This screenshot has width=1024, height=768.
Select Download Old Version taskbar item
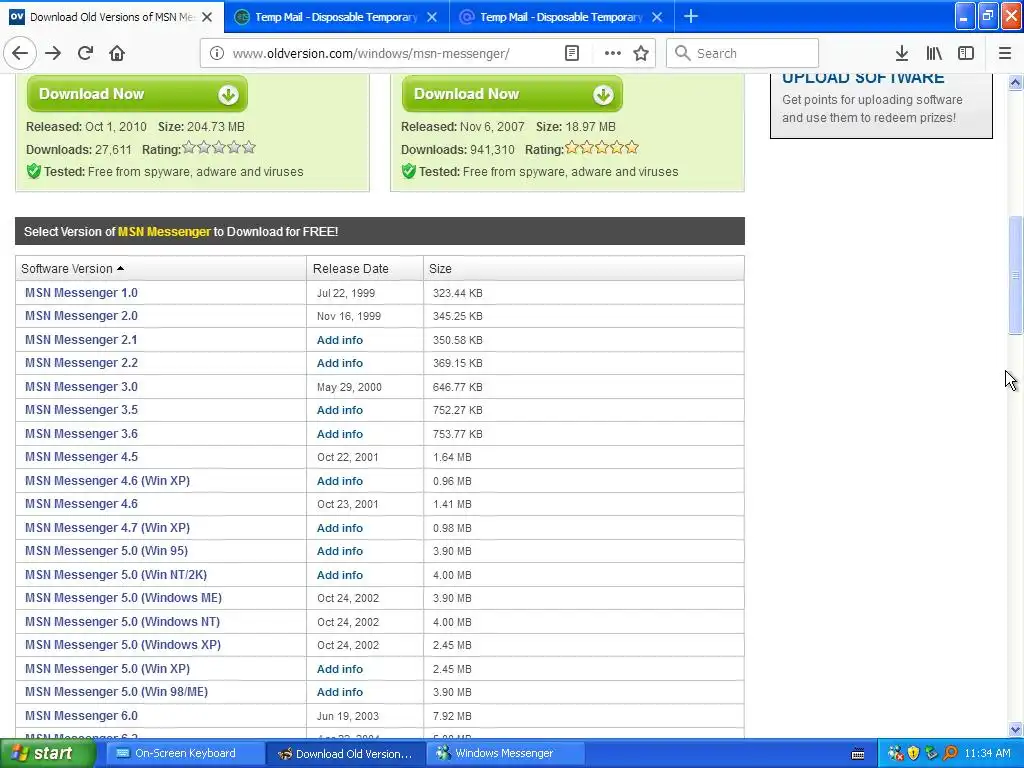click(x=346, y=754)
